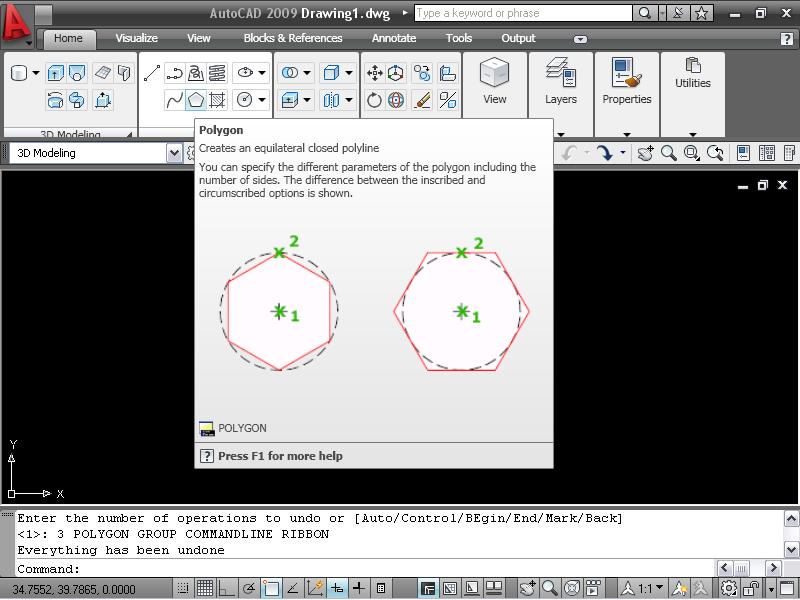Select the Rotate circular arrow tool
This screenshot has height=600, width=800.
pos(374,100)
